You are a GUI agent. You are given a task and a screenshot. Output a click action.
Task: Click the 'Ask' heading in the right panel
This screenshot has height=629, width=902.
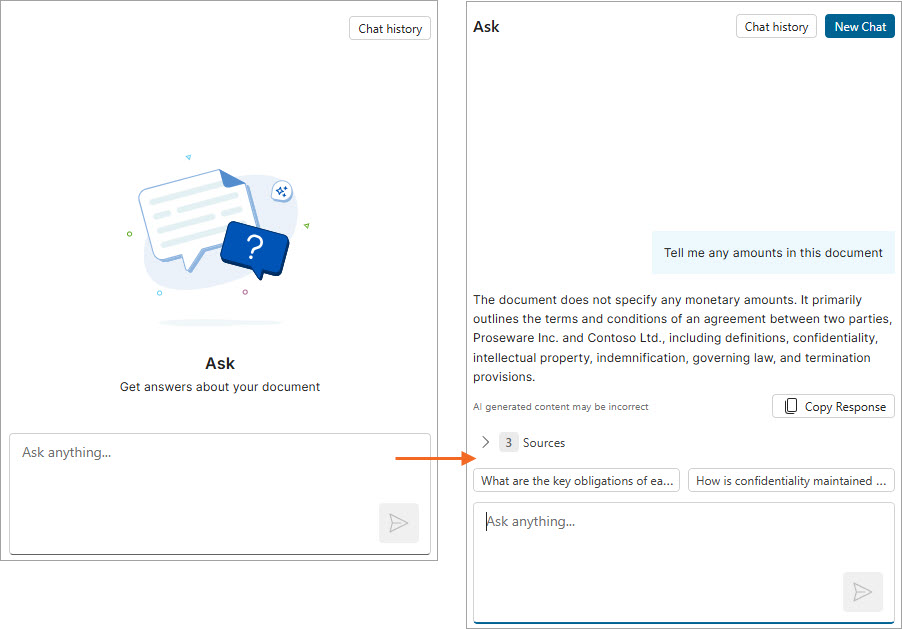pos(486,27)
